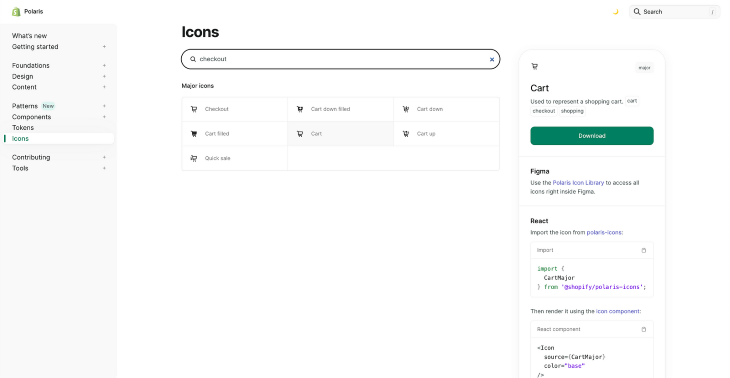Select the Cart down filled icon
730x378 pixels.
pos(340,109)
